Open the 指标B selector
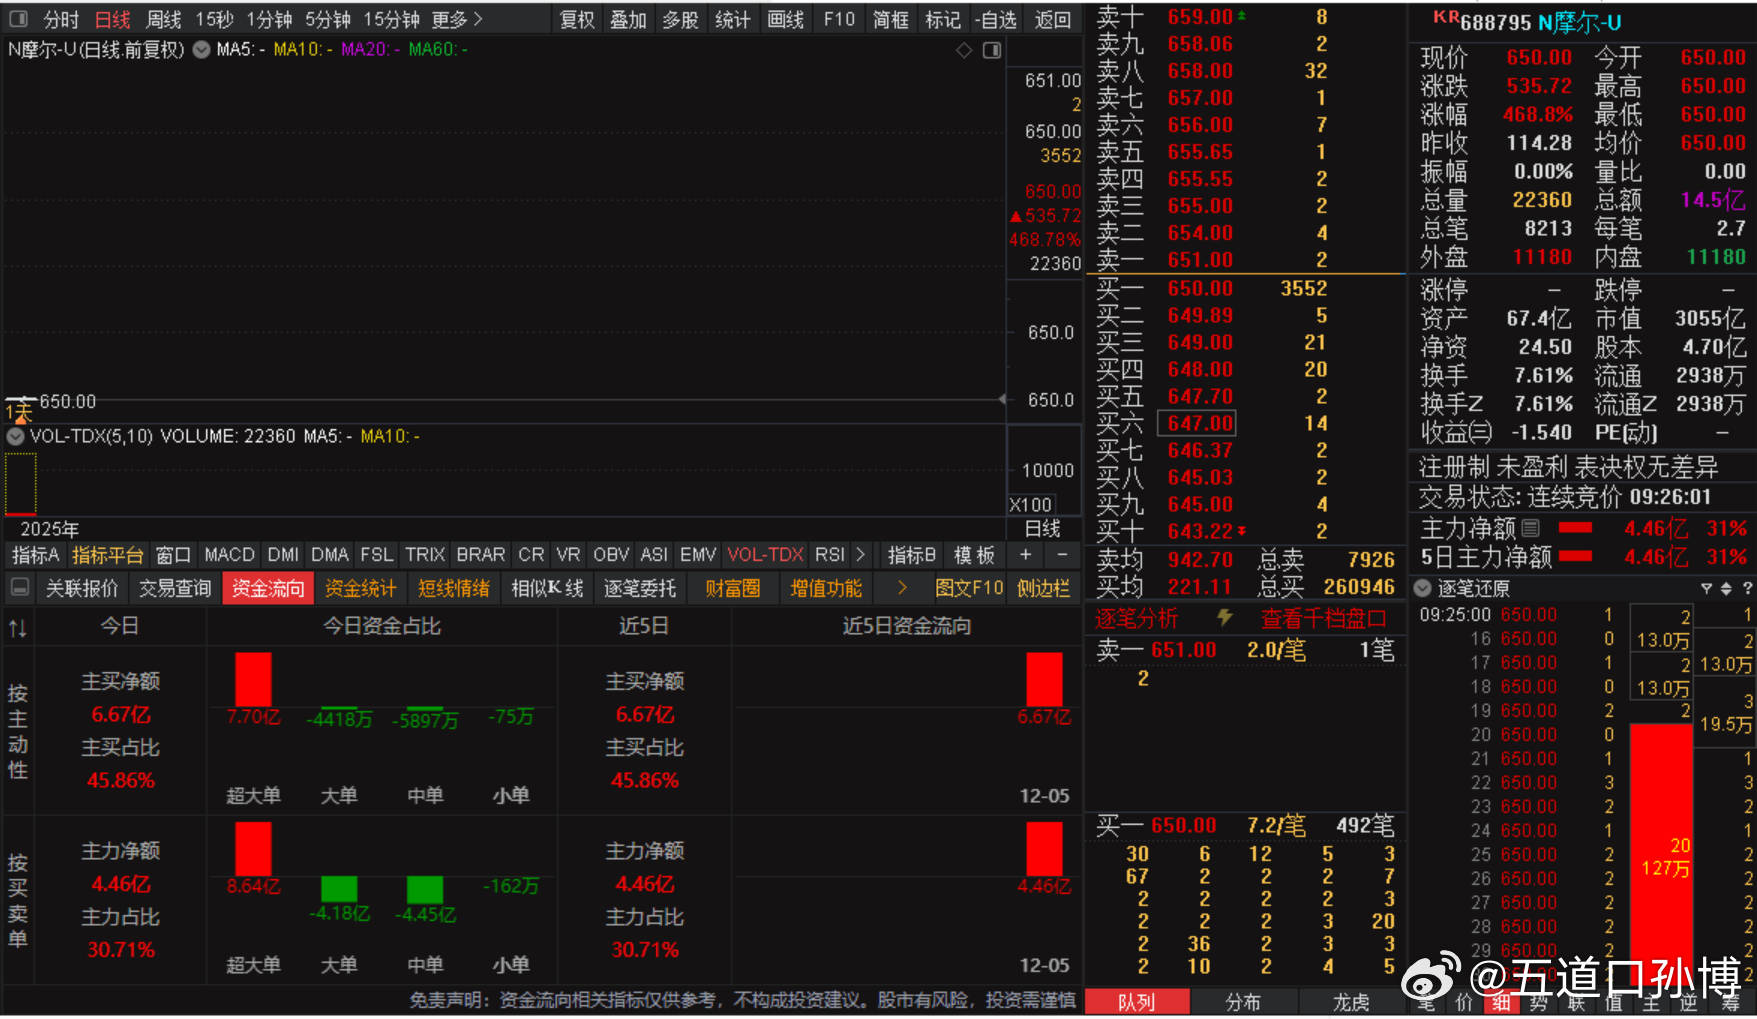Image resolution: width=1757 pixels, height=1019 pixels. 912,555
